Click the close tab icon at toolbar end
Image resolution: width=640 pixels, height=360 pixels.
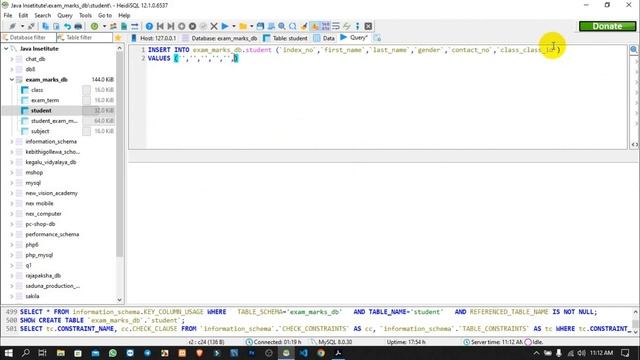click(368, 26)
